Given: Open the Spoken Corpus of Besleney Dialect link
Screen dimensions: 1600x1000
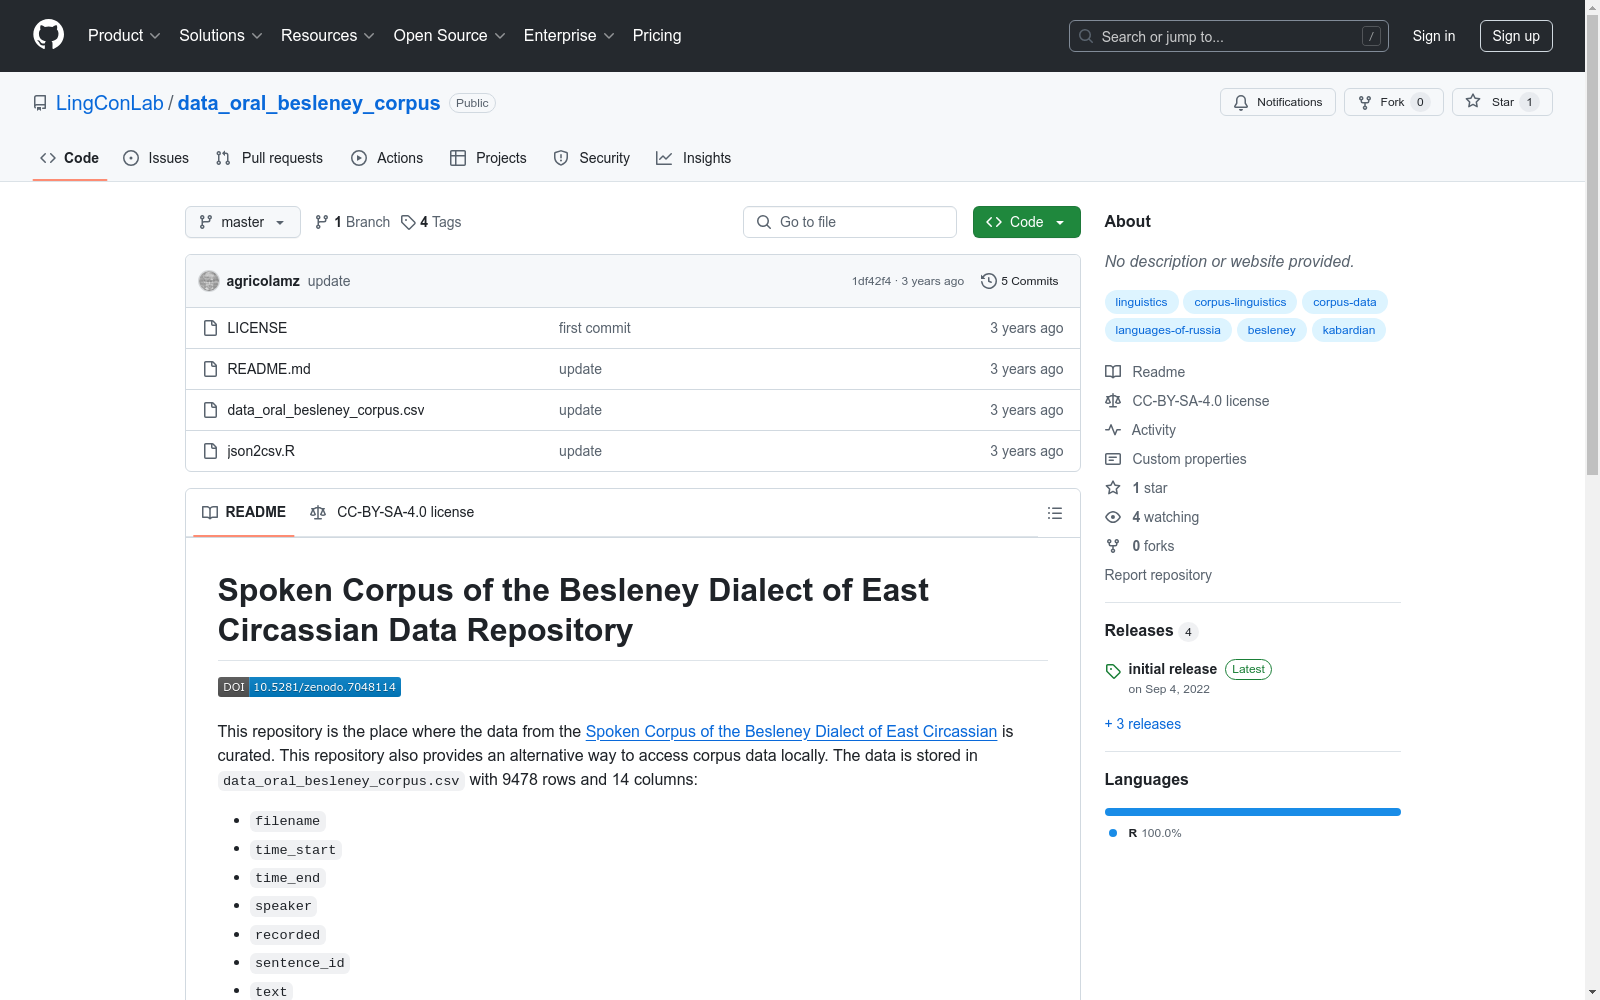Looking at the screenshot, I should pos(791,731).
